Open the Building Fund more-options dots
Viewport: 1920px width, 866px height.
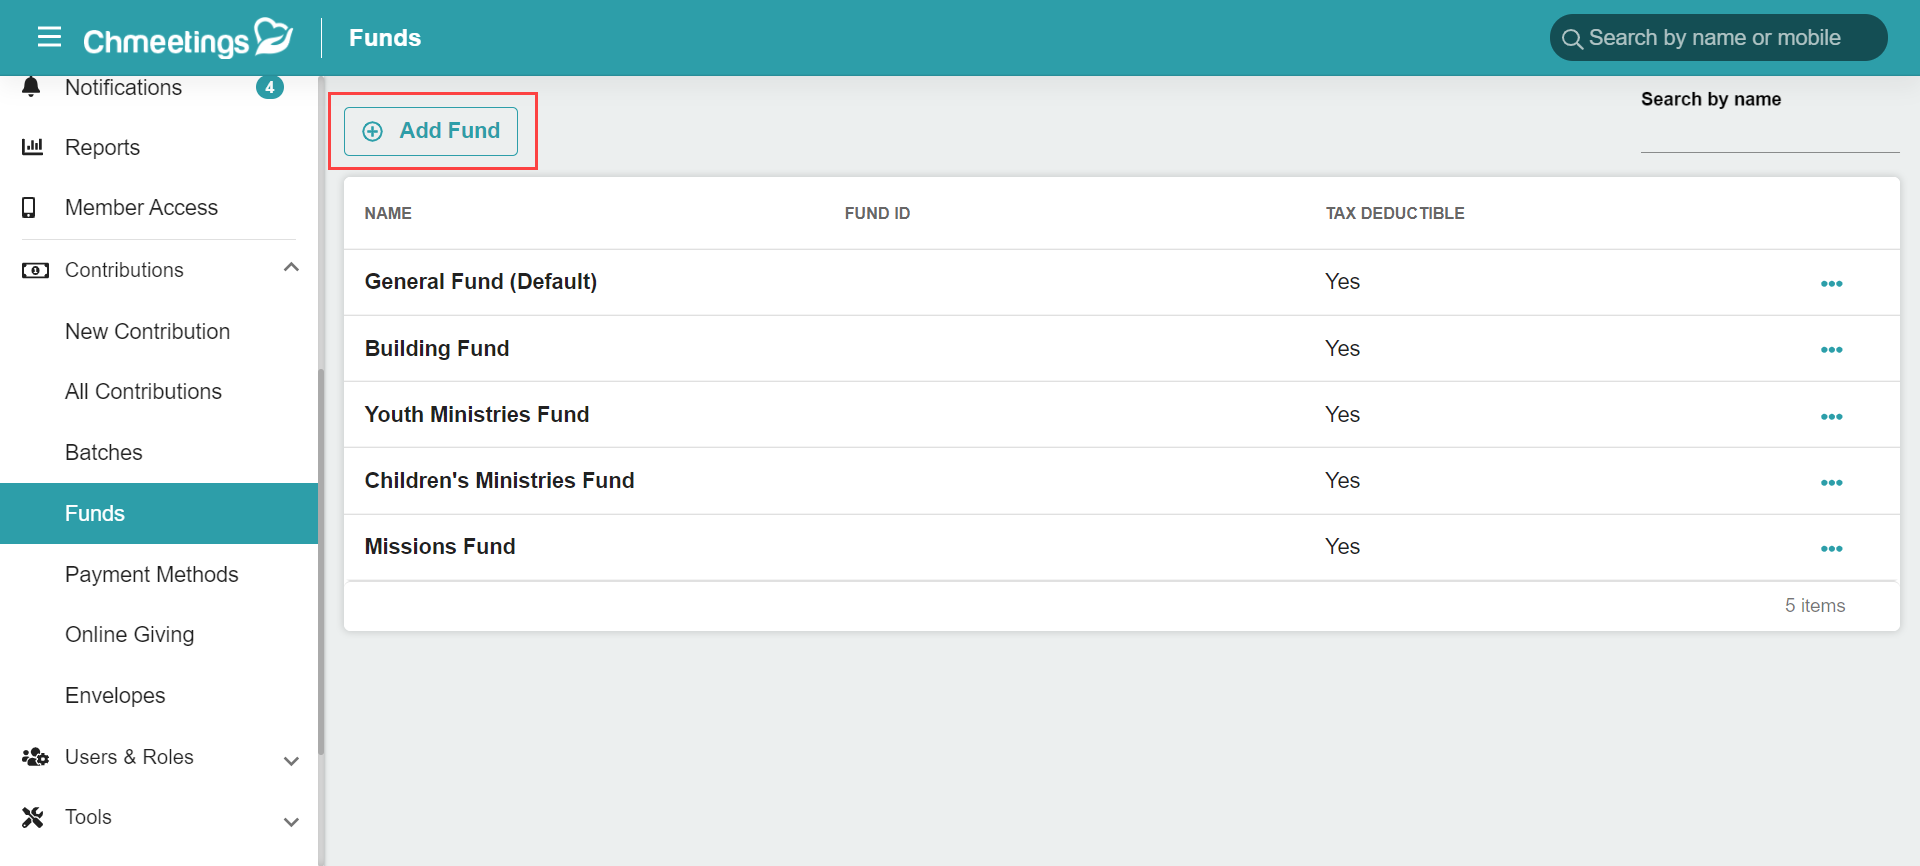(x=1832, y=350)
